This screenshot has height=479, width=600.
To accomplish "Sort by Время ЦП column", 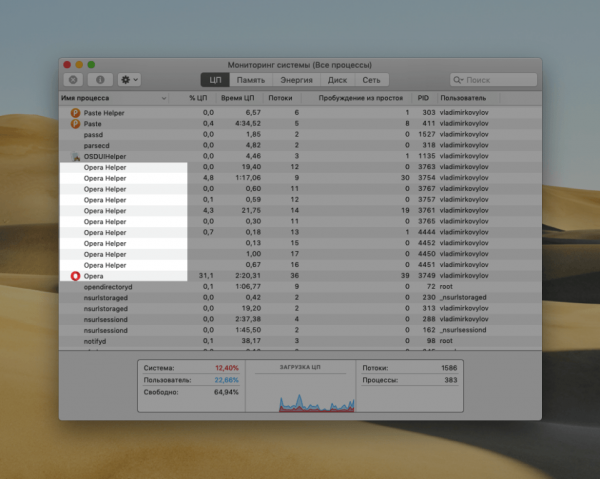I will 238,98.
